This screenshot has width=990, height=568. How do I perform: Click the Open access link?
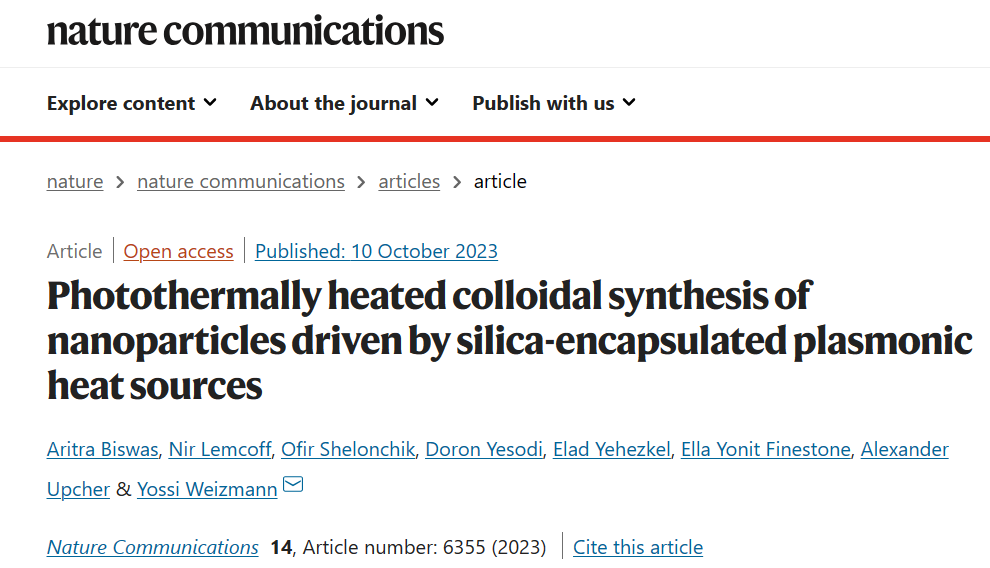[x=178, y=251]
